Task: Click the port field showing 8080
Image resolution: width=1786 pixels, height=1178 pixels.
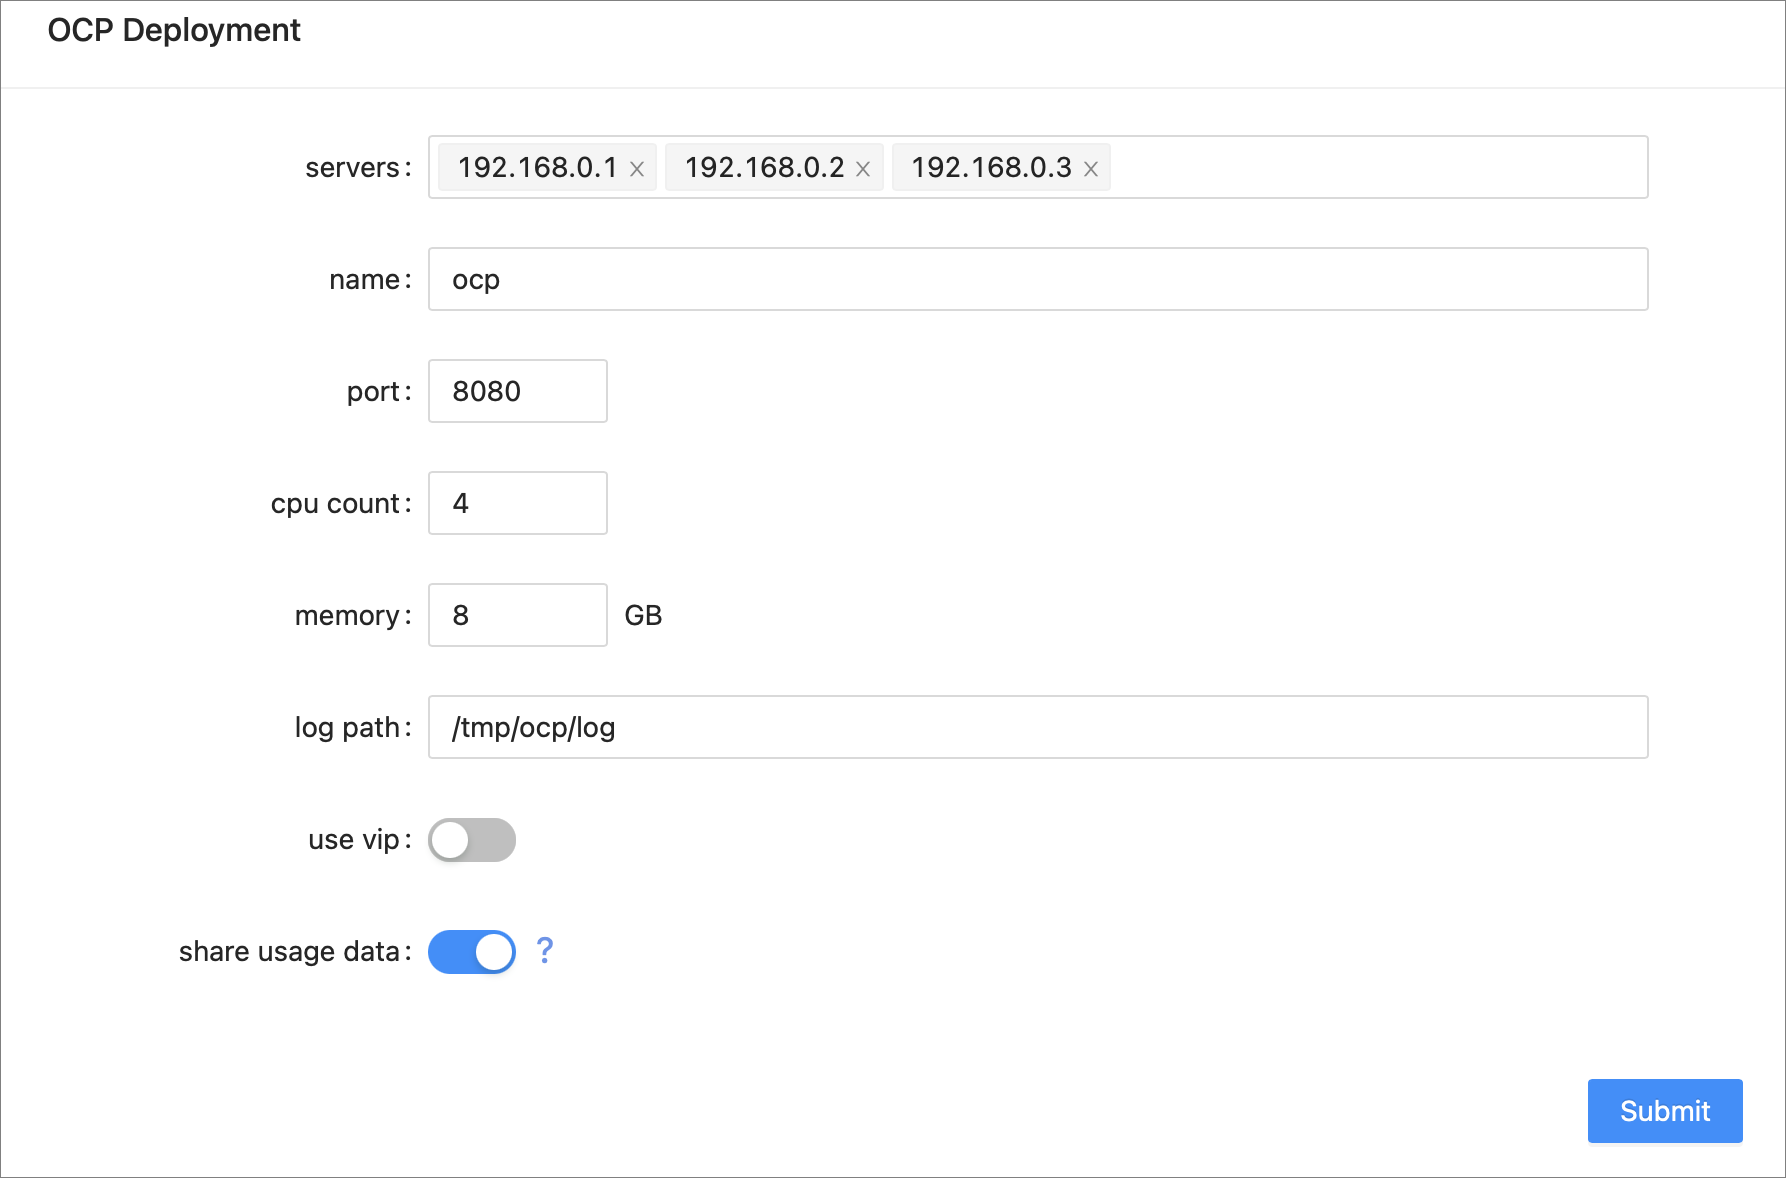Action: point(517,391)
